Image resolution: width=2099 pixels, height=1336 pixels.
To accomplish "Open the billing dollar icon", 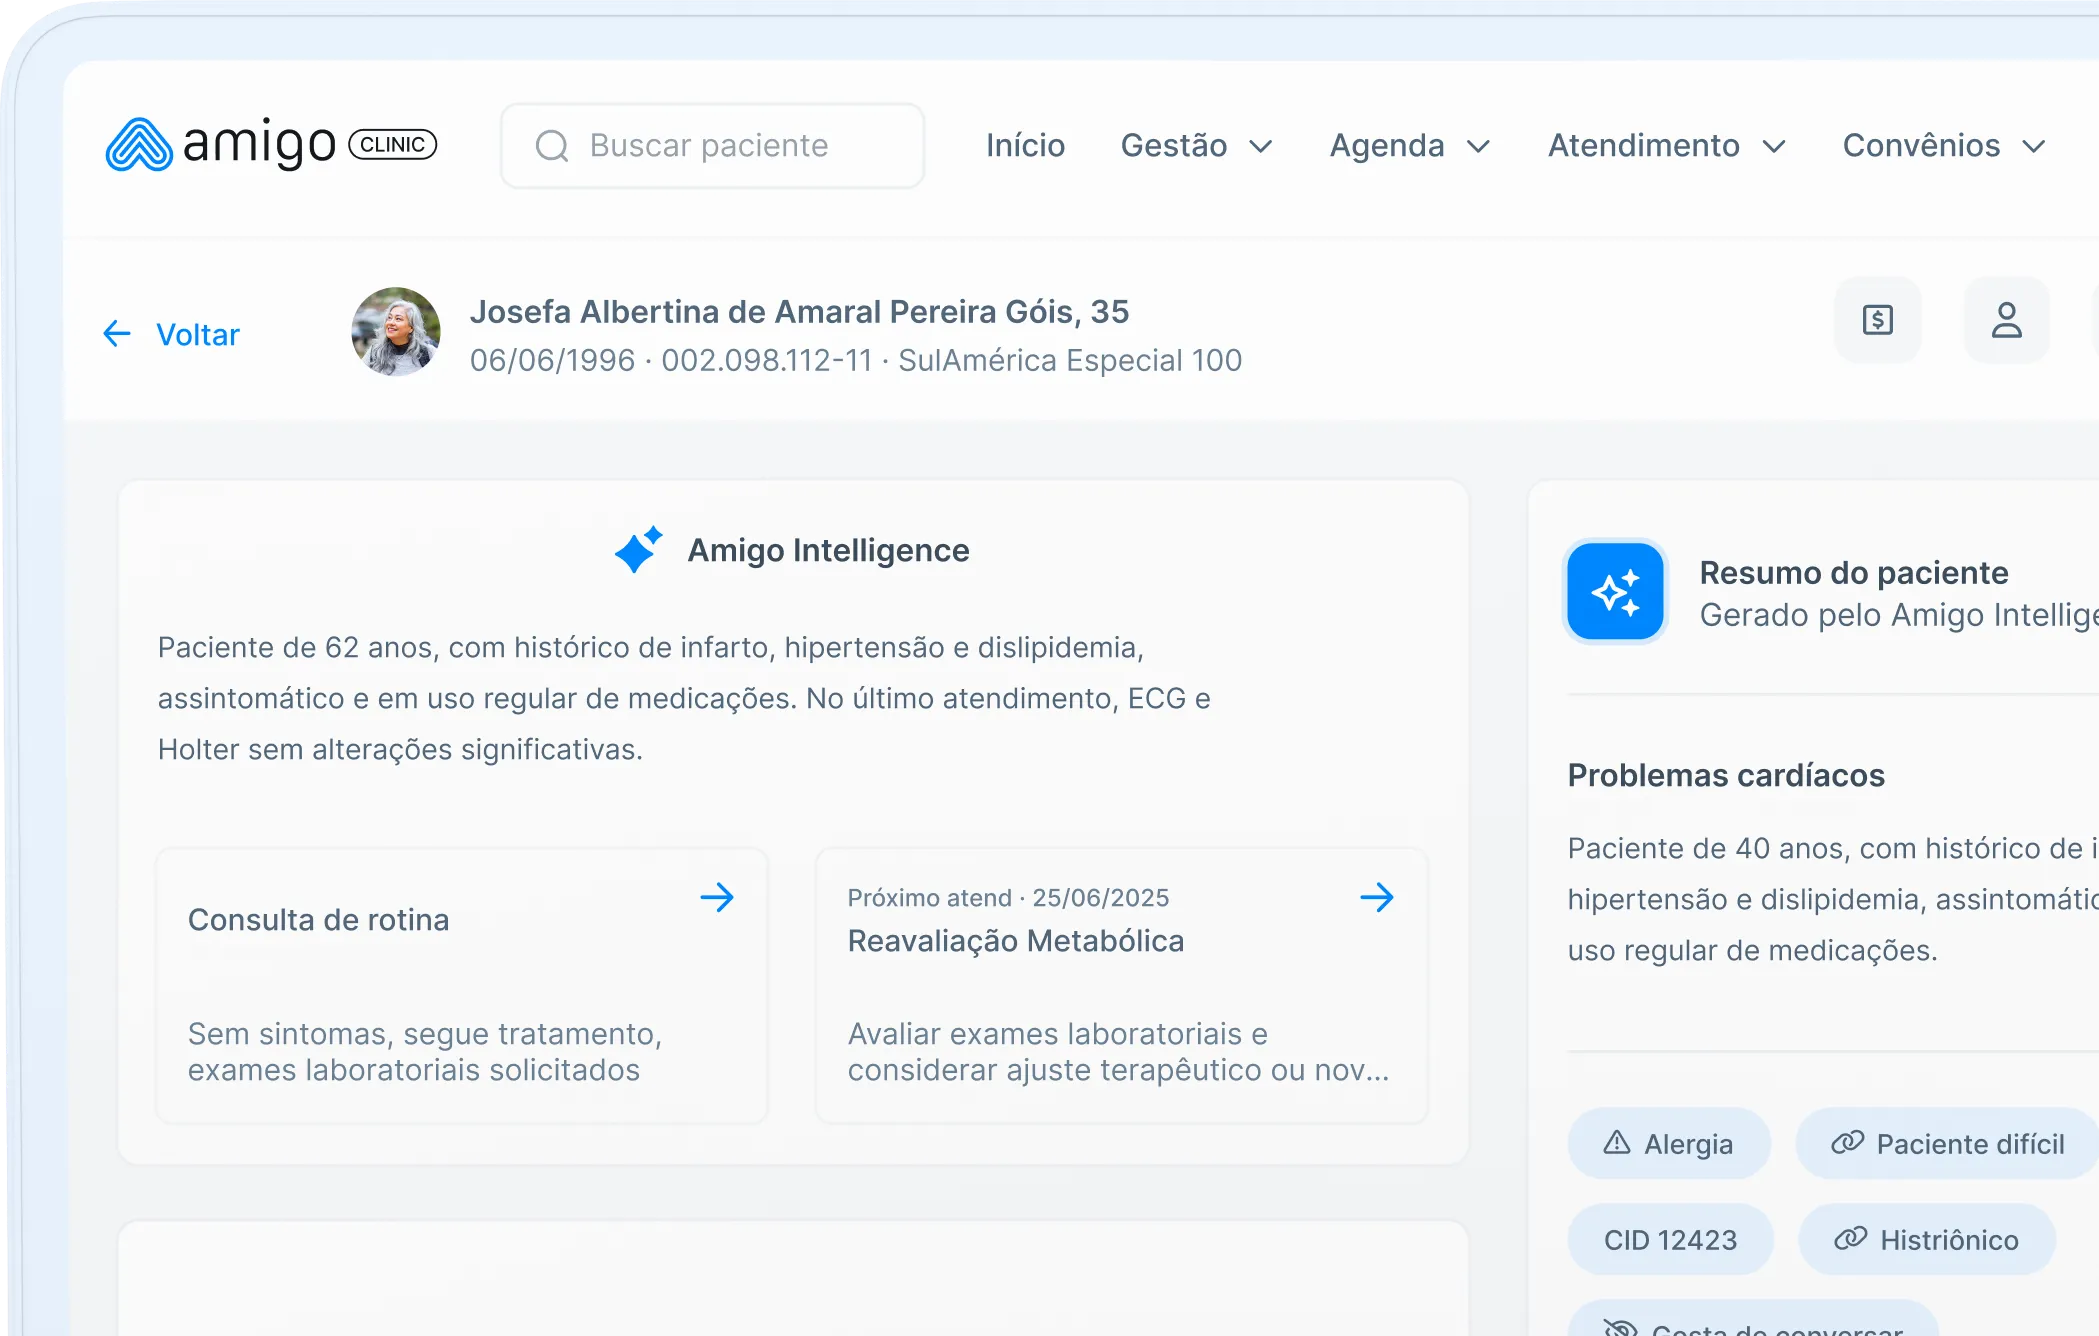I will pyautogui.click(x=1877, y=320).
